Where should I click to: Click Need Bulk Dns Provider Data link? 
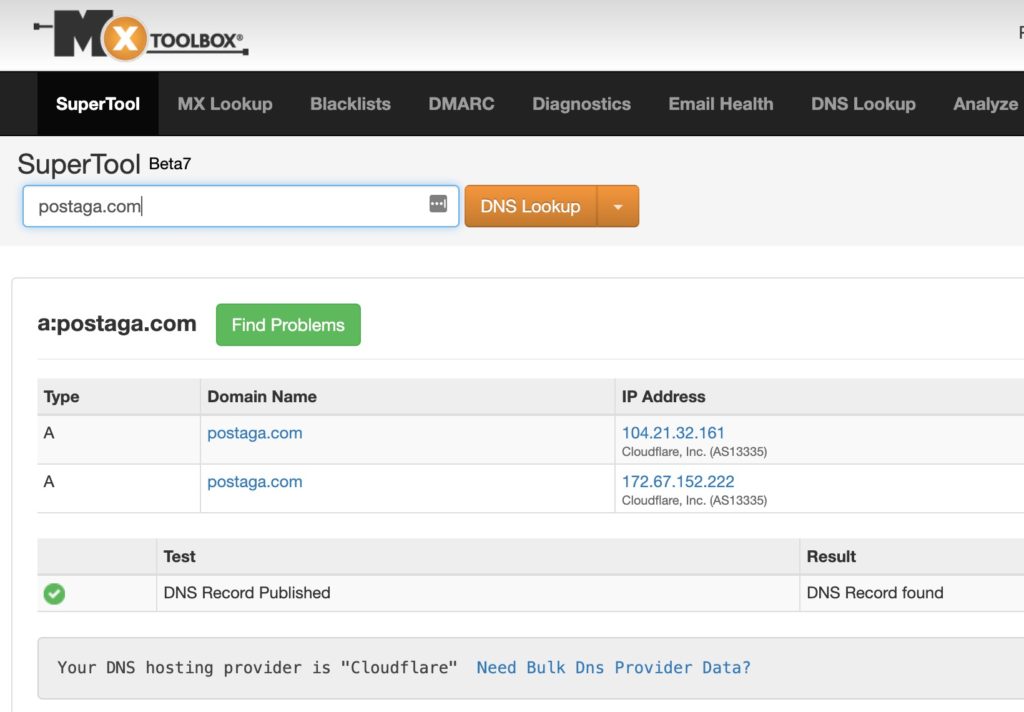[613, 668]
